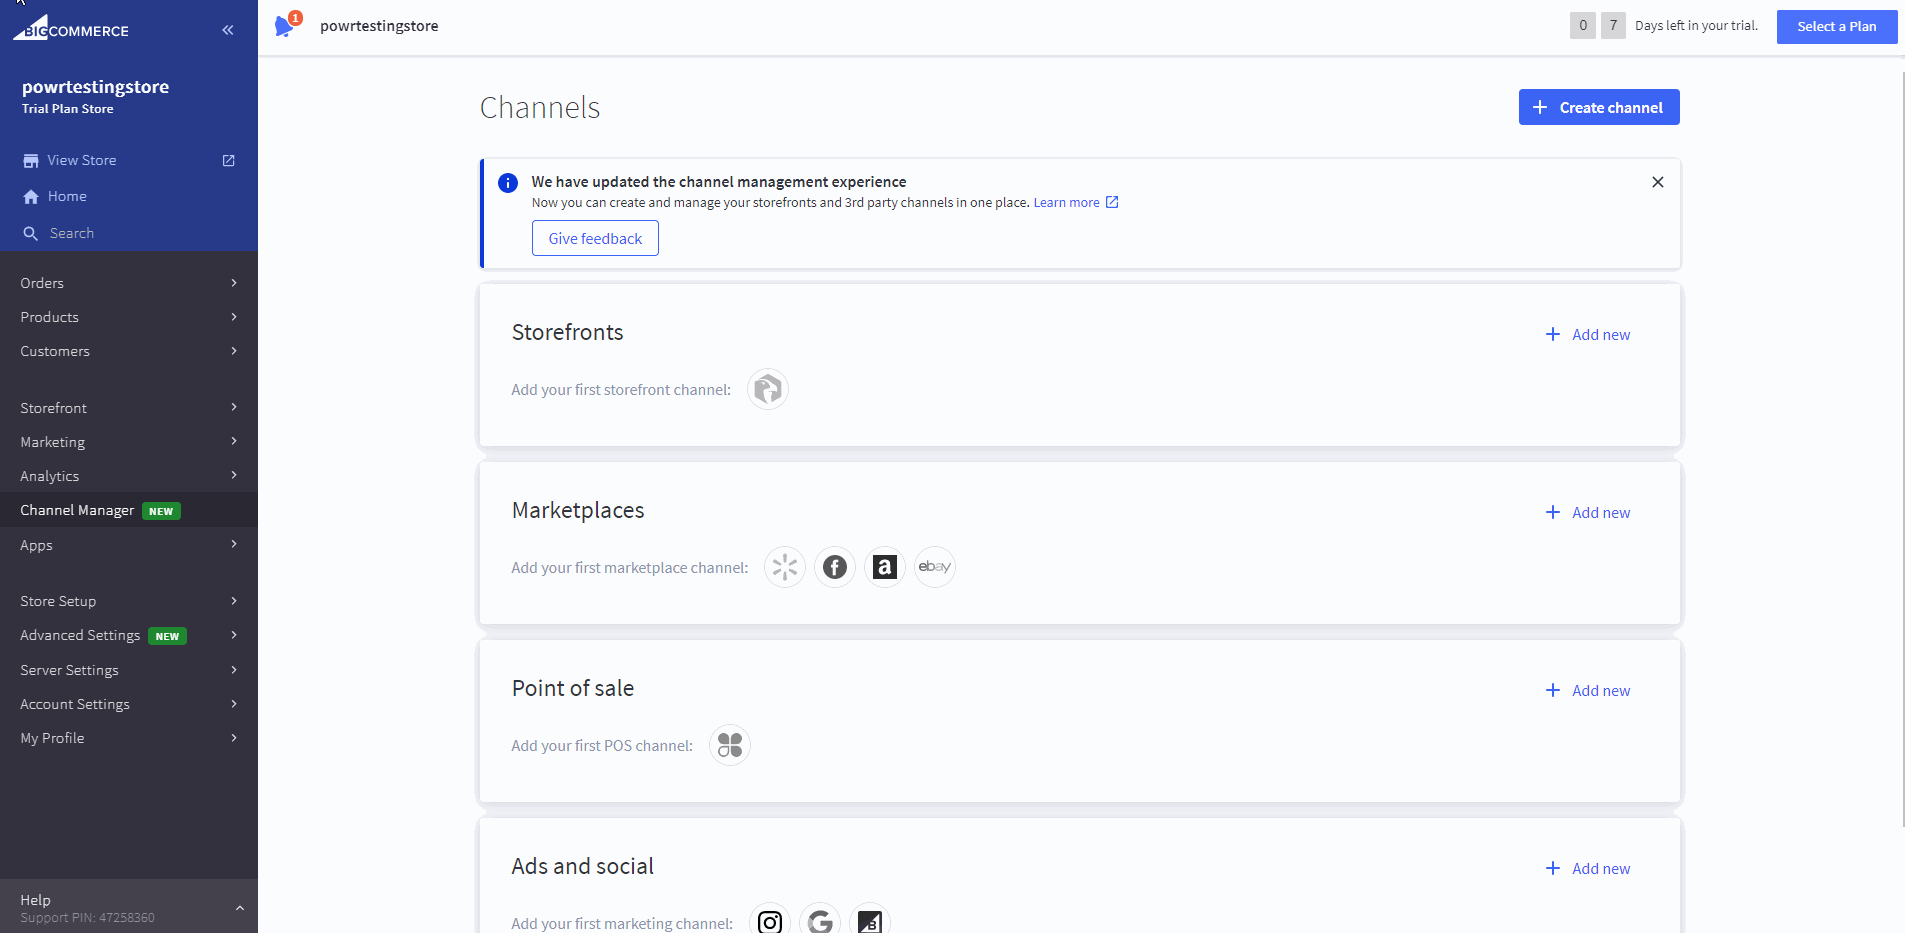This screenshot has height=933, width=1905.
Task: Click the Select a Plan button
Action: tap(1836, 27)
